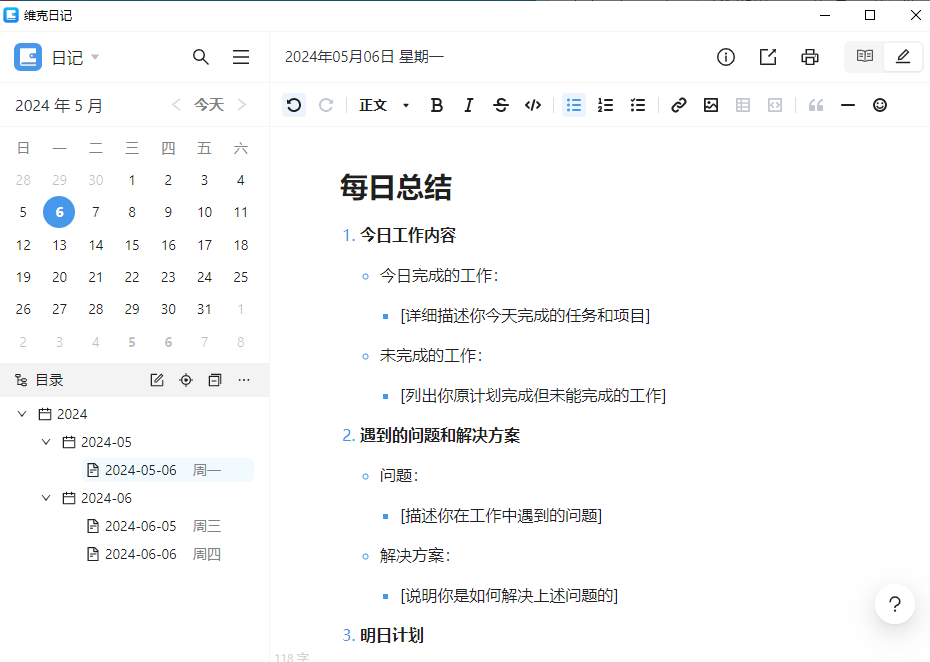Switch to reading mode with the book icon
Screen dimensions: 930x662
[x=864, y=57]
